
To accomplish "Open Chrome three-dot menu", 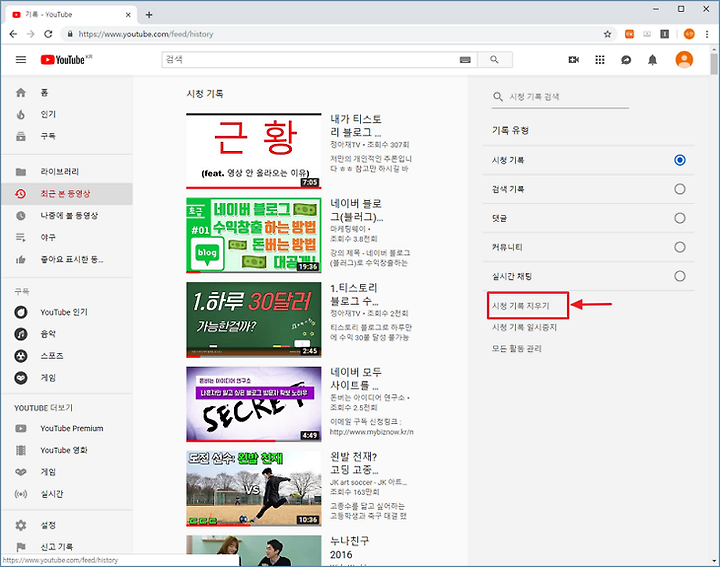I will pyautogui.click(x=707, y=34).
